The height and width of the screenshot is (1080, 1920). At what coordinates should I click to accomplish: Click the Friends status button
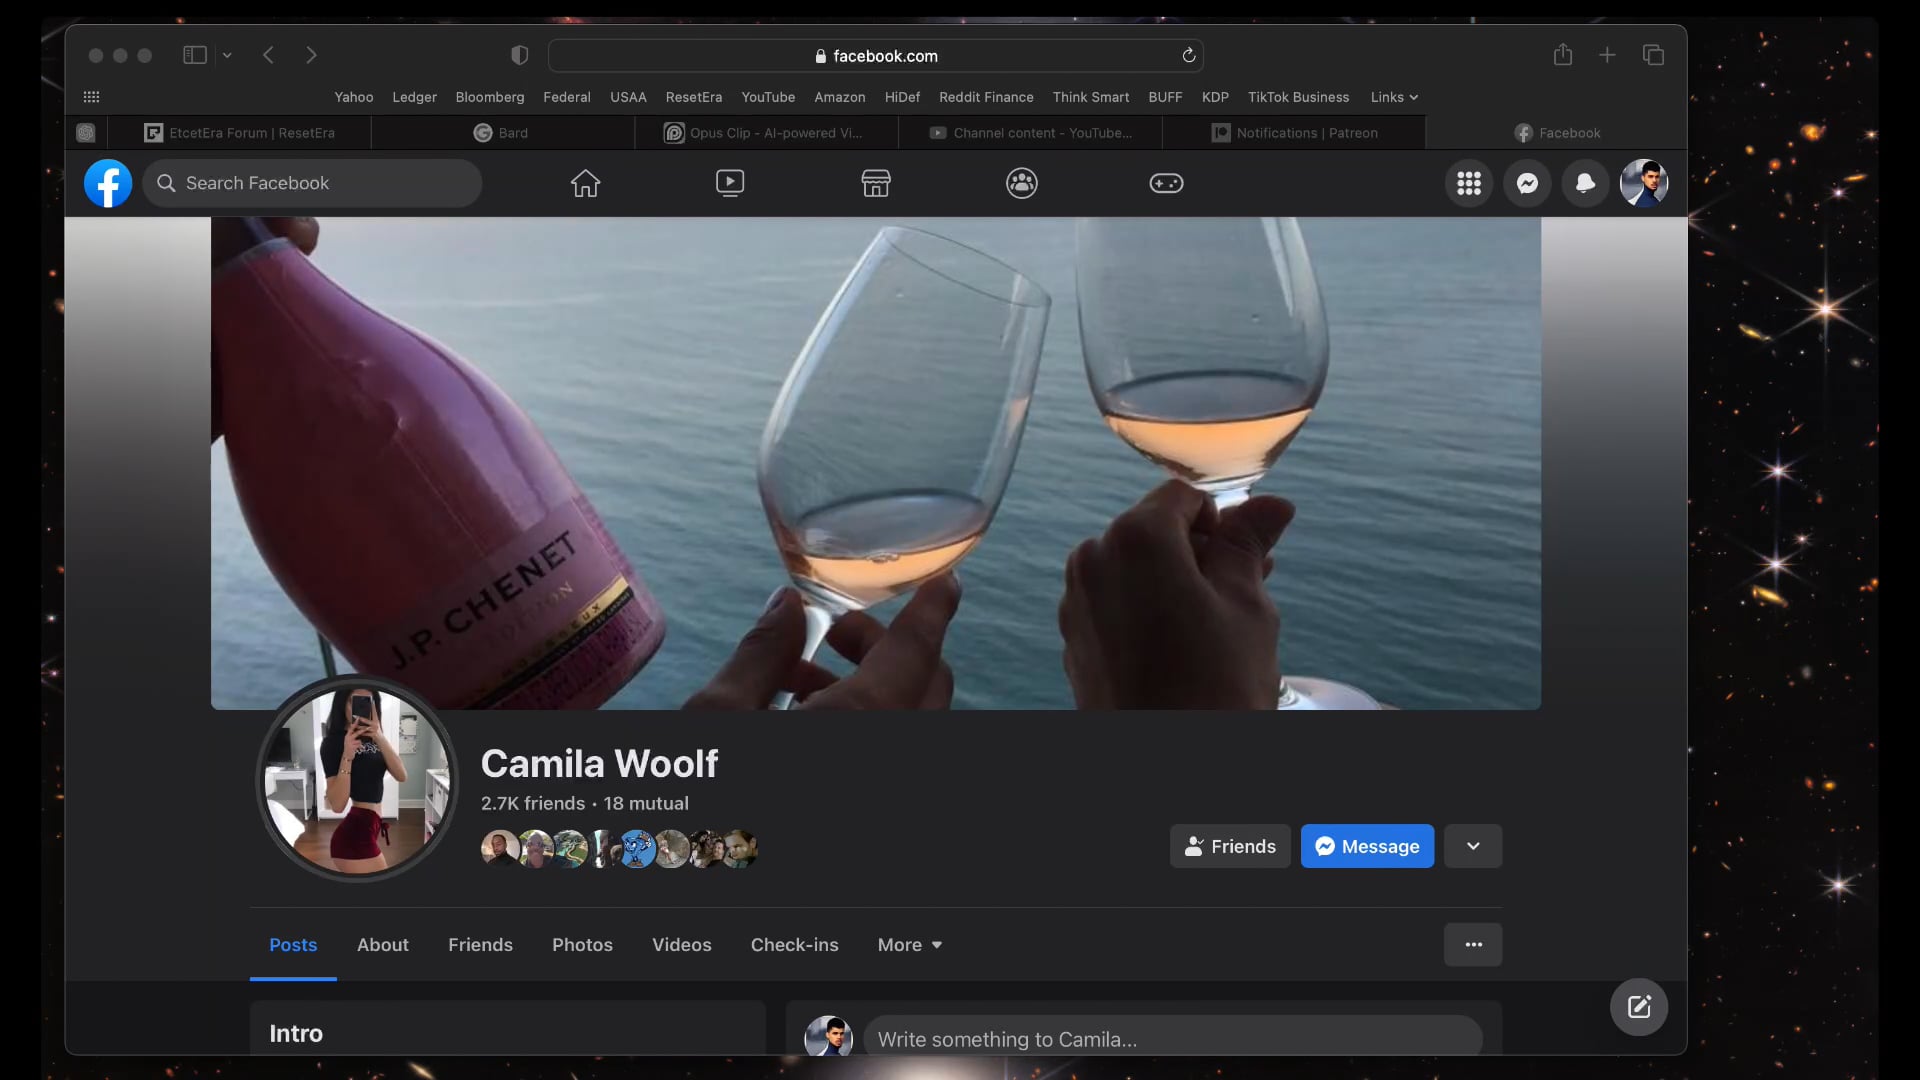tap(1230, 846)
